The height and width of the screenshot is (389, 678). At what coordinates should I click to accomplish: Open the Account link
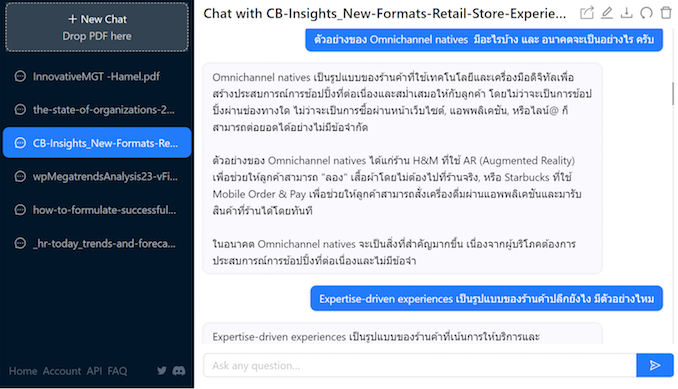62,371
